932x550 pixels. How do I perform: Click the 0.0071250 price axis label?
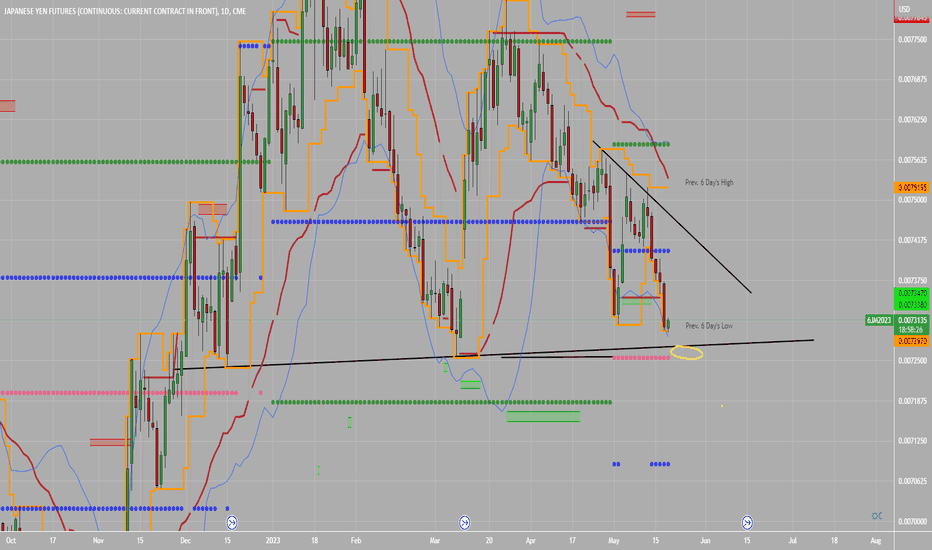(x=912, y=441)
